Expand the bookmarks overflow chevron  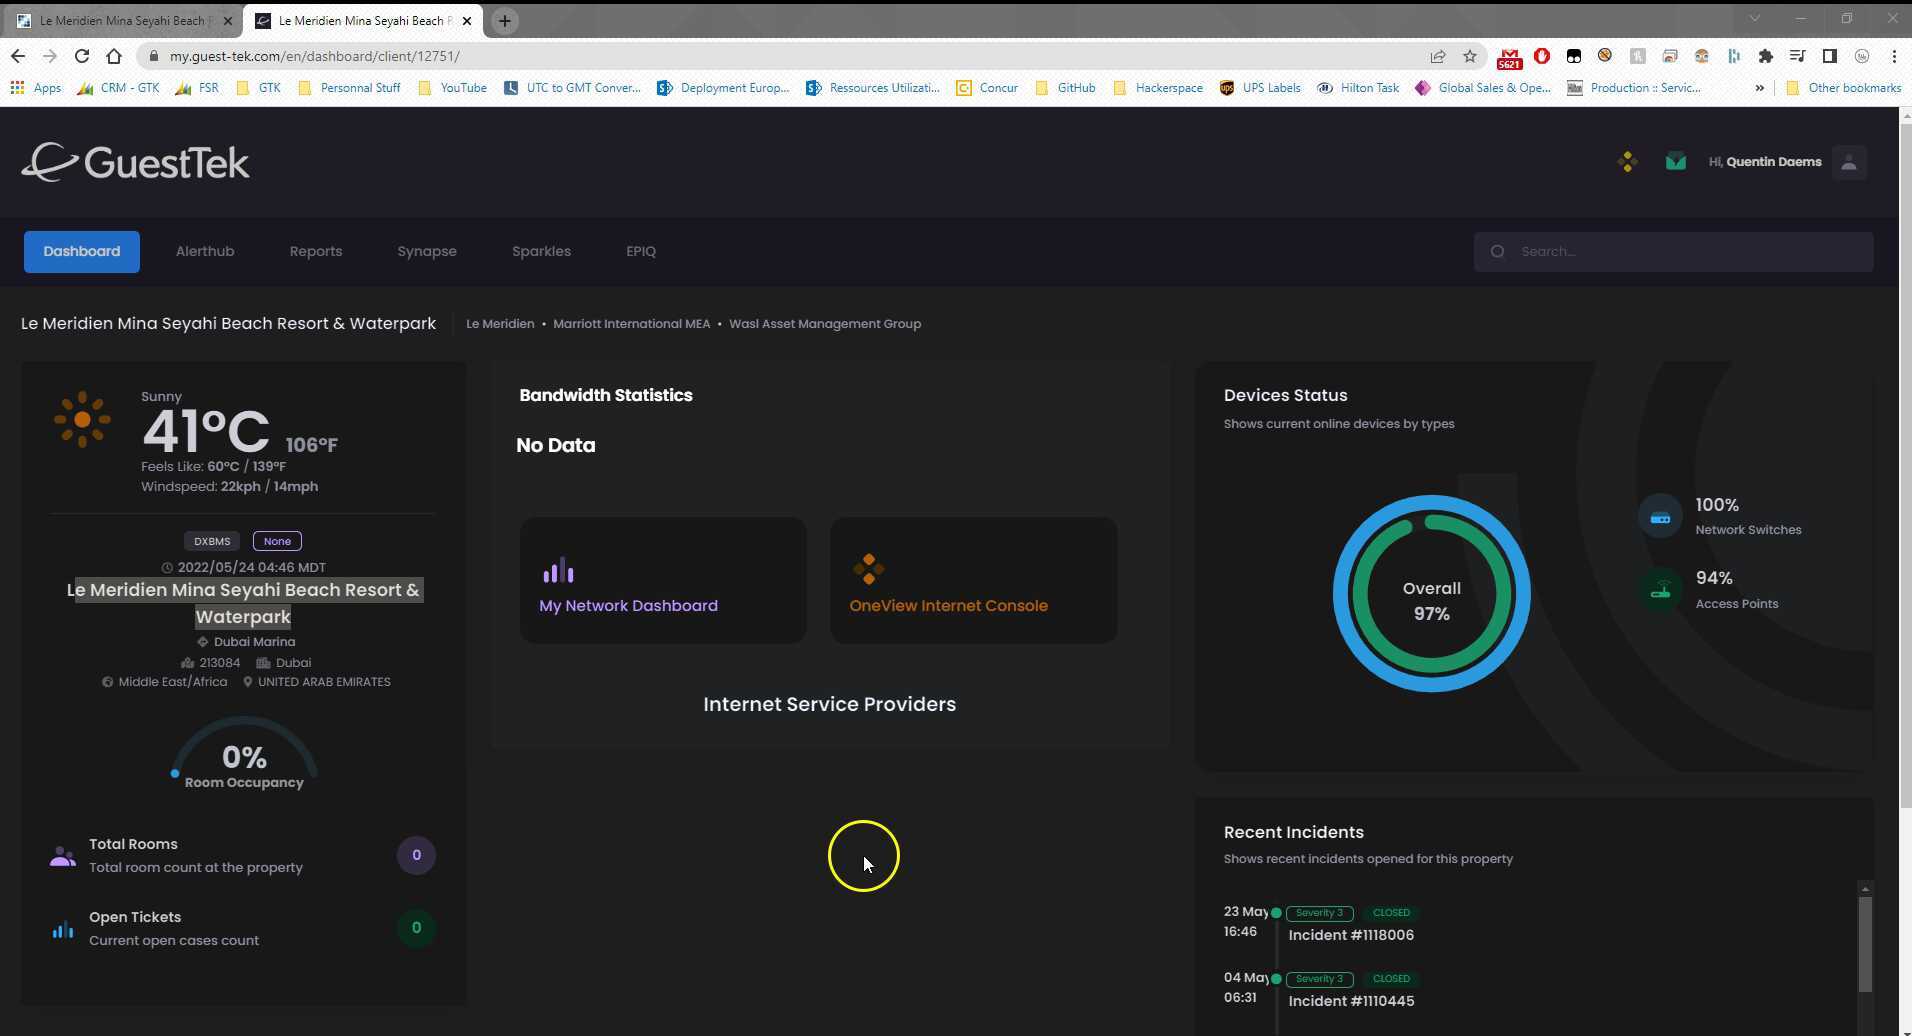click(x=1759, y=88)
